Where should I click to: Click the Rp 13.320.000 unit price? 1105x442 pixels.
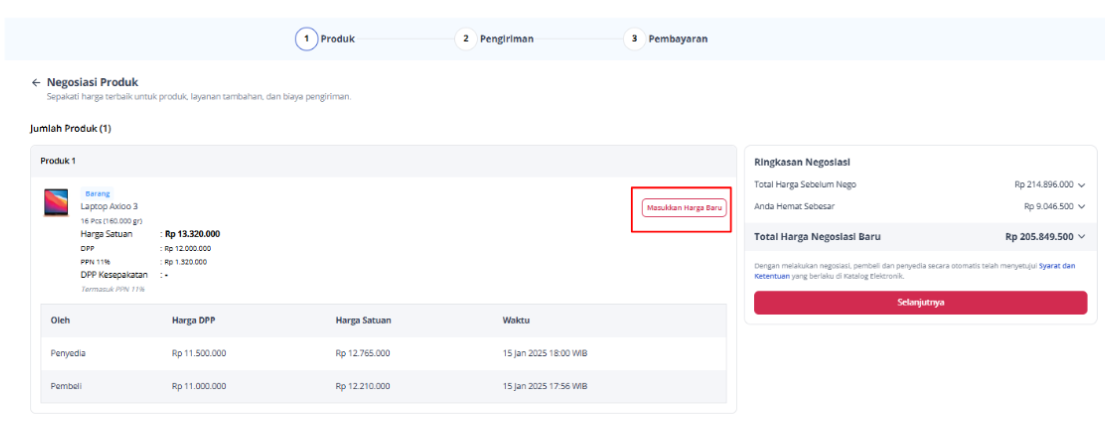click(192, 234)
